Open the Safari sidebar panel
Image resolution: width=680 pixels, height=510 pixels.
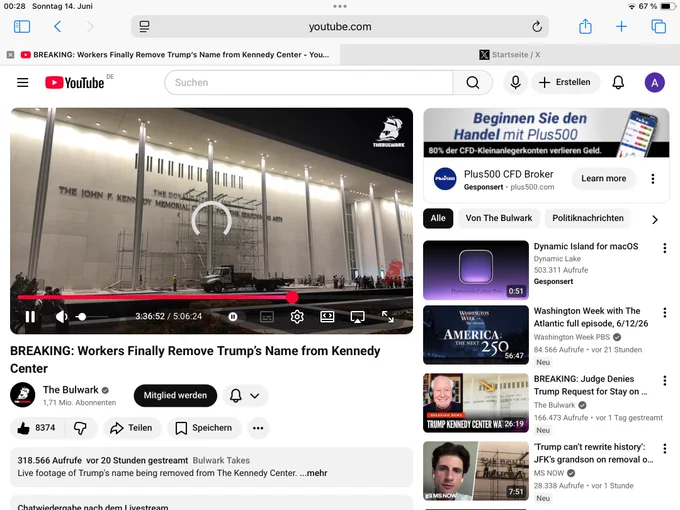(x=22, y=26)
